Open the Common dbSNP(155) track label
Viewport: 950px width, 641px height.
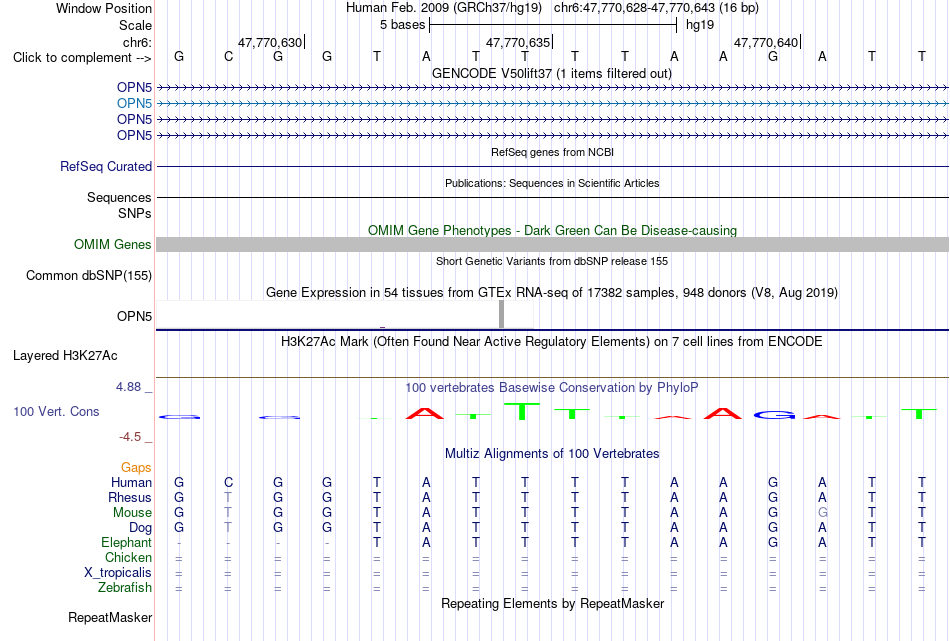tap(89, 275)
